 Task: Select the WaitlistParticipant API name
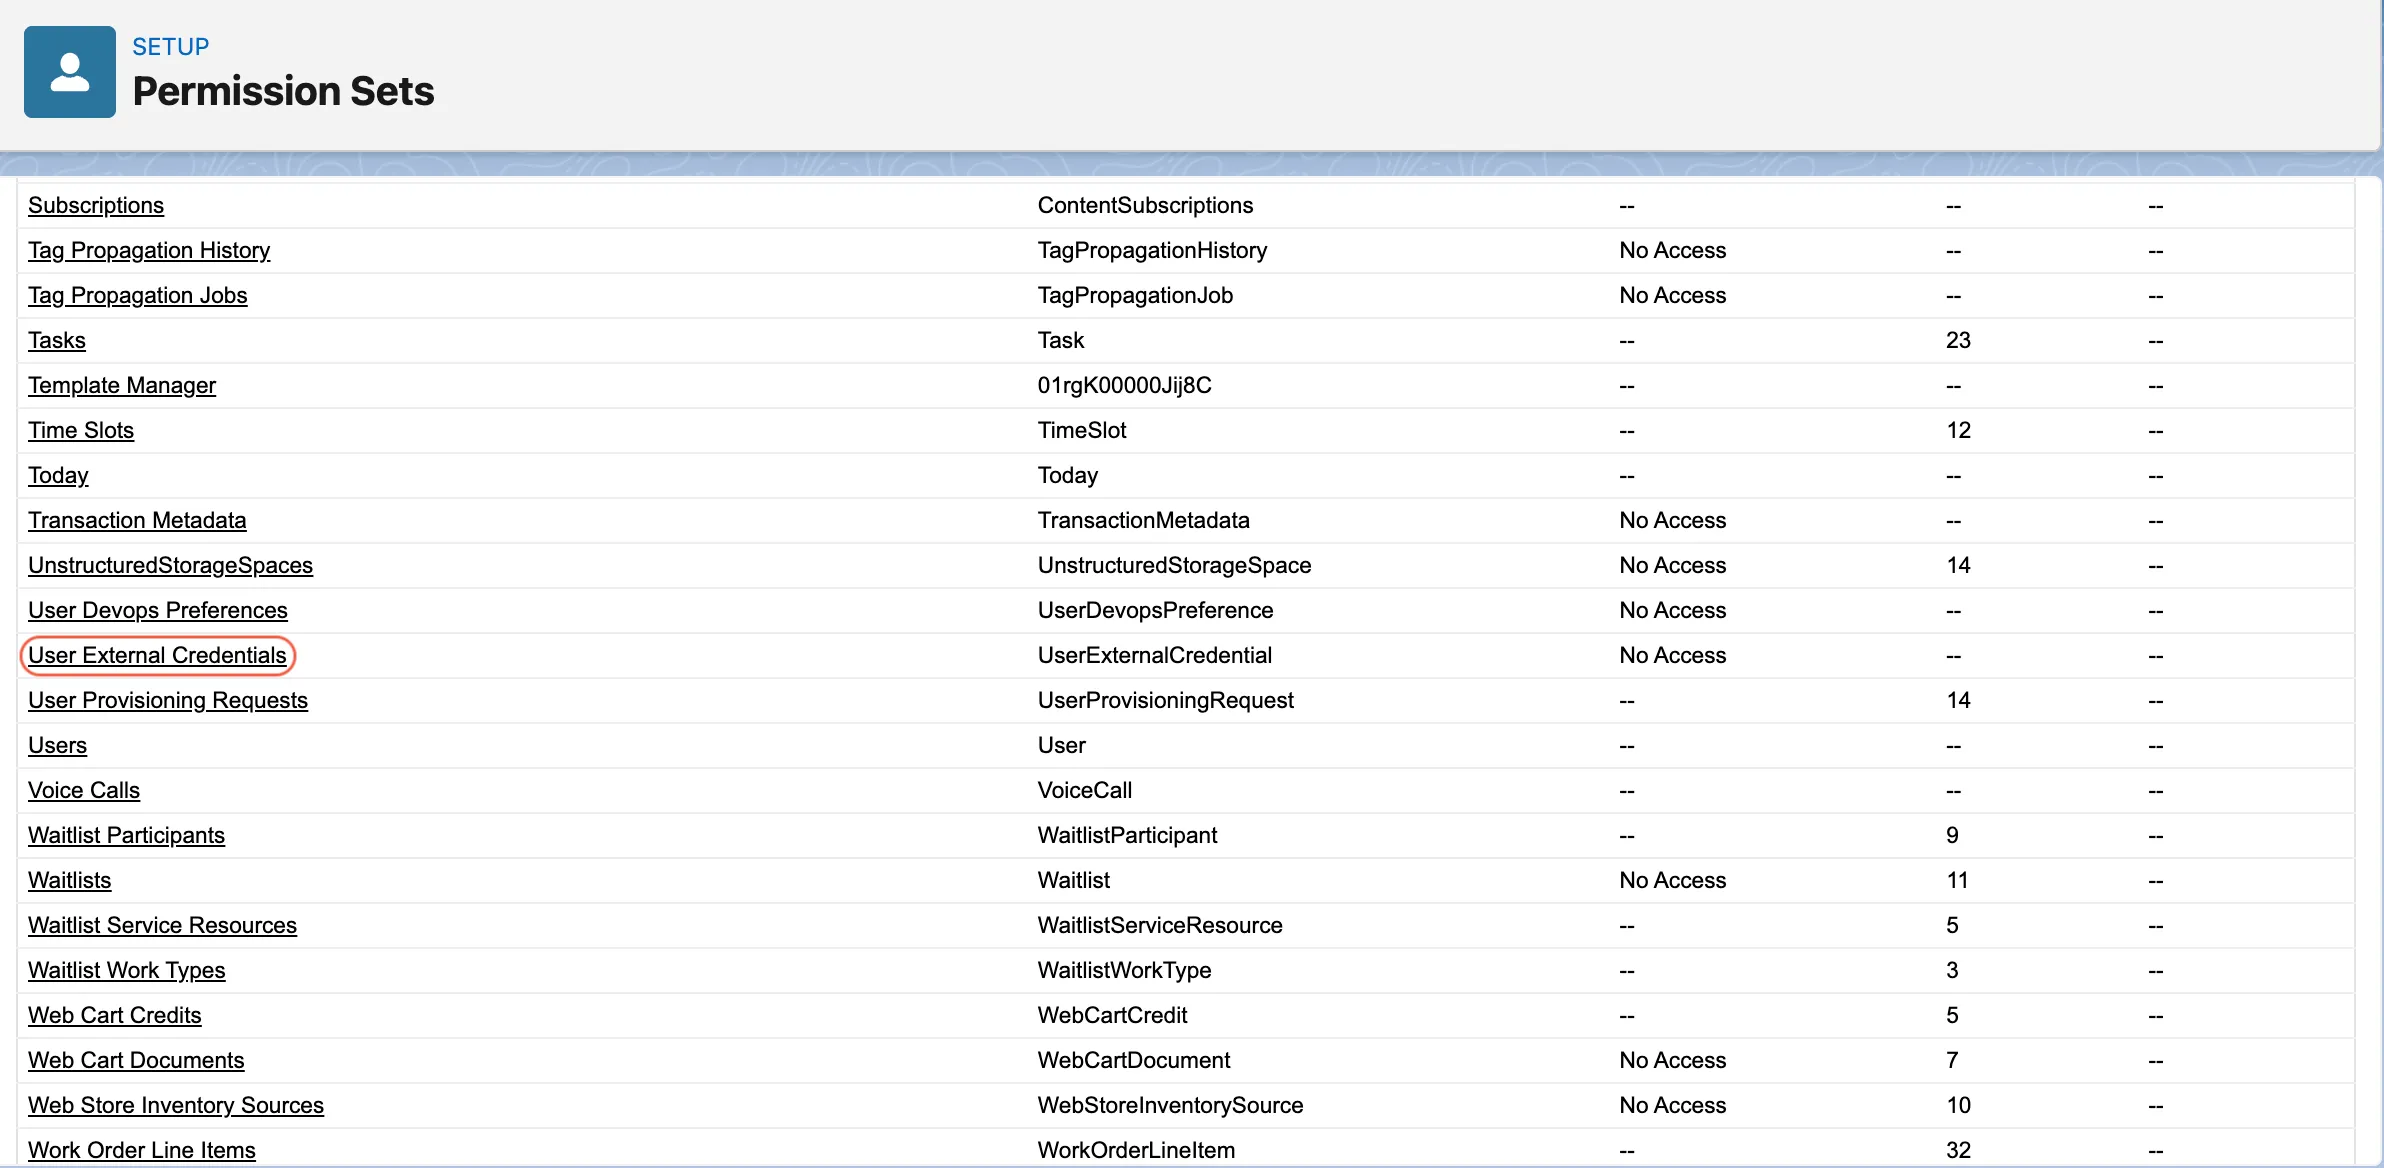[1127, 835]
